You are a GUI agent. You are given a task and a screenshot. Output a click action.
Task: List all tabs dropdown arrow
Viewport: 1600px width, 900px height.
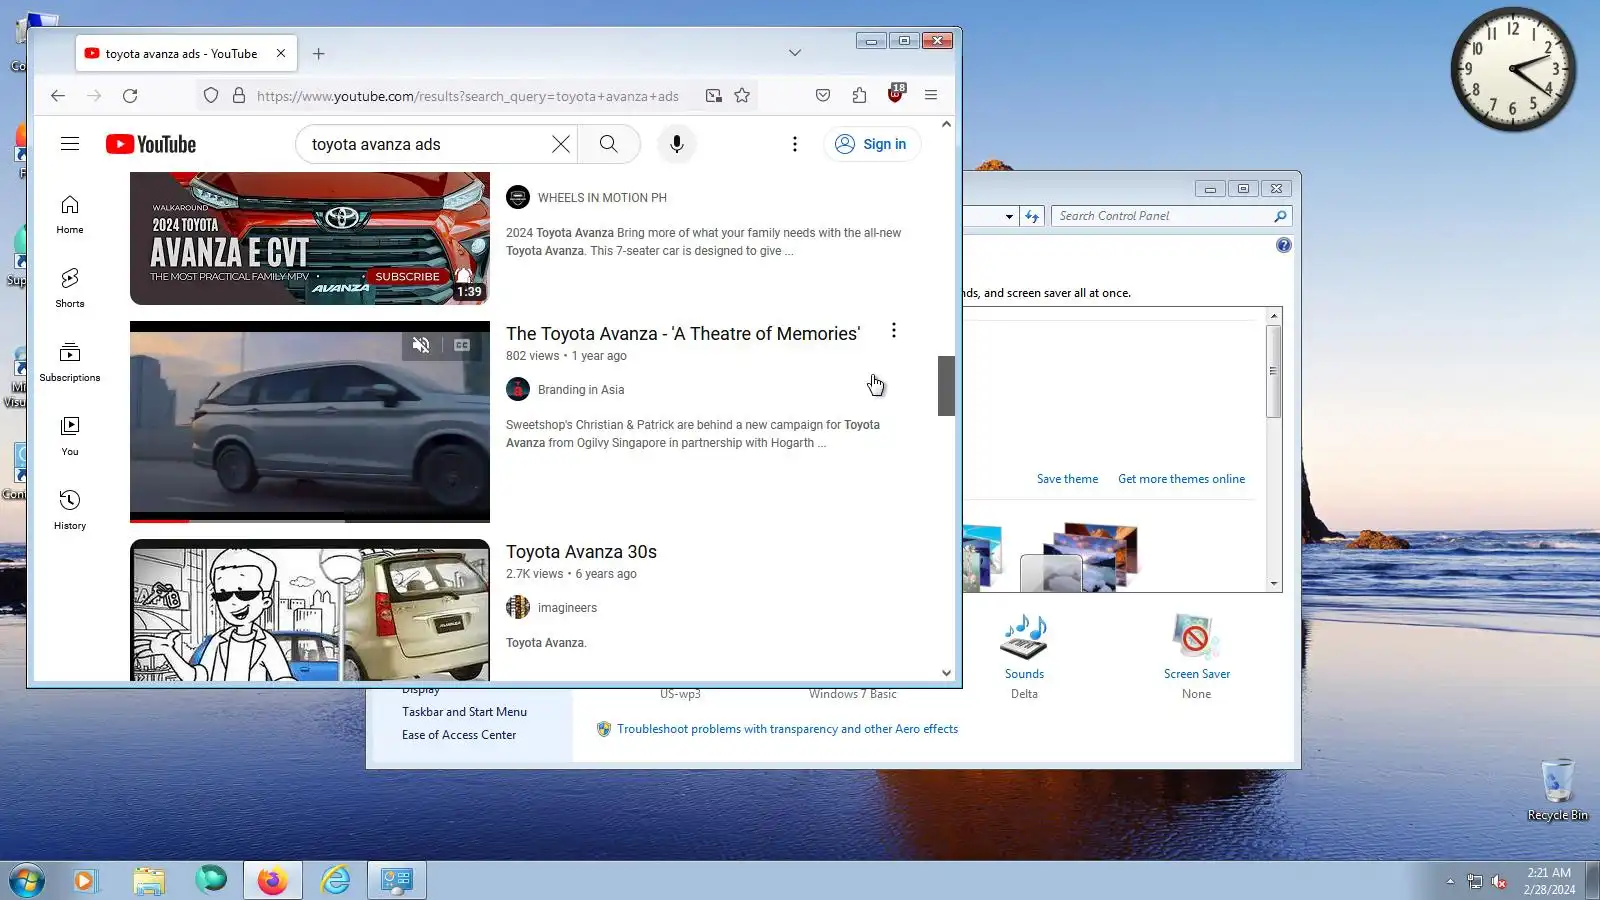coord(795,53)
